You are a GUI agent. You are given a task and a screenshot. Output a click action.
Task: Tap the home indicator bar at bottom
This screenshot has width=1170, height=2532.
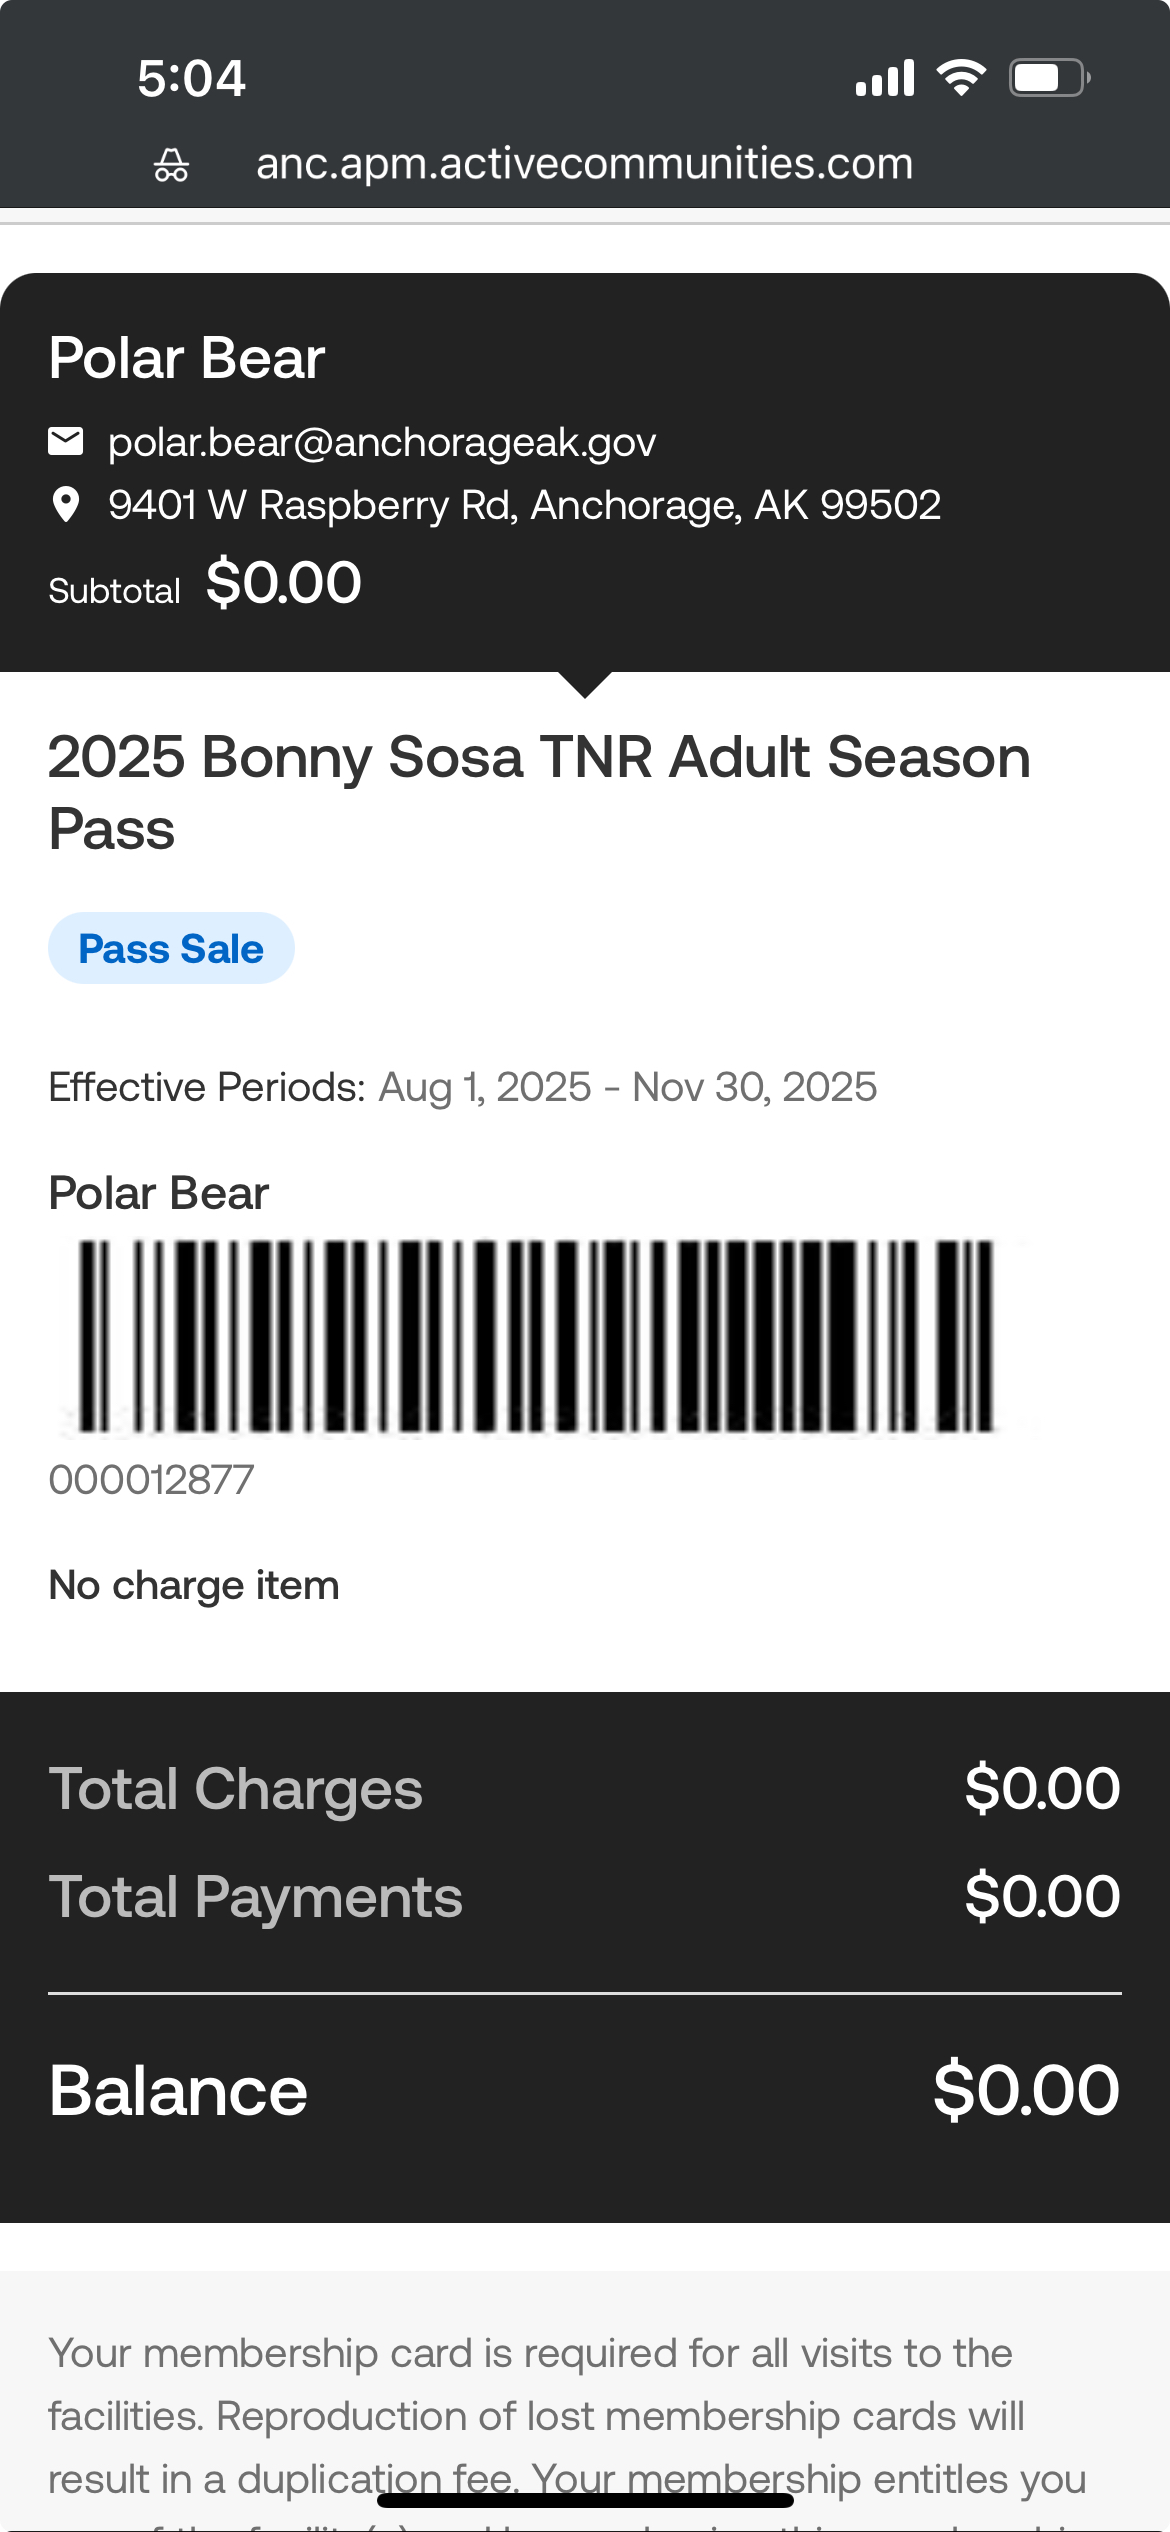point(585,2500)
